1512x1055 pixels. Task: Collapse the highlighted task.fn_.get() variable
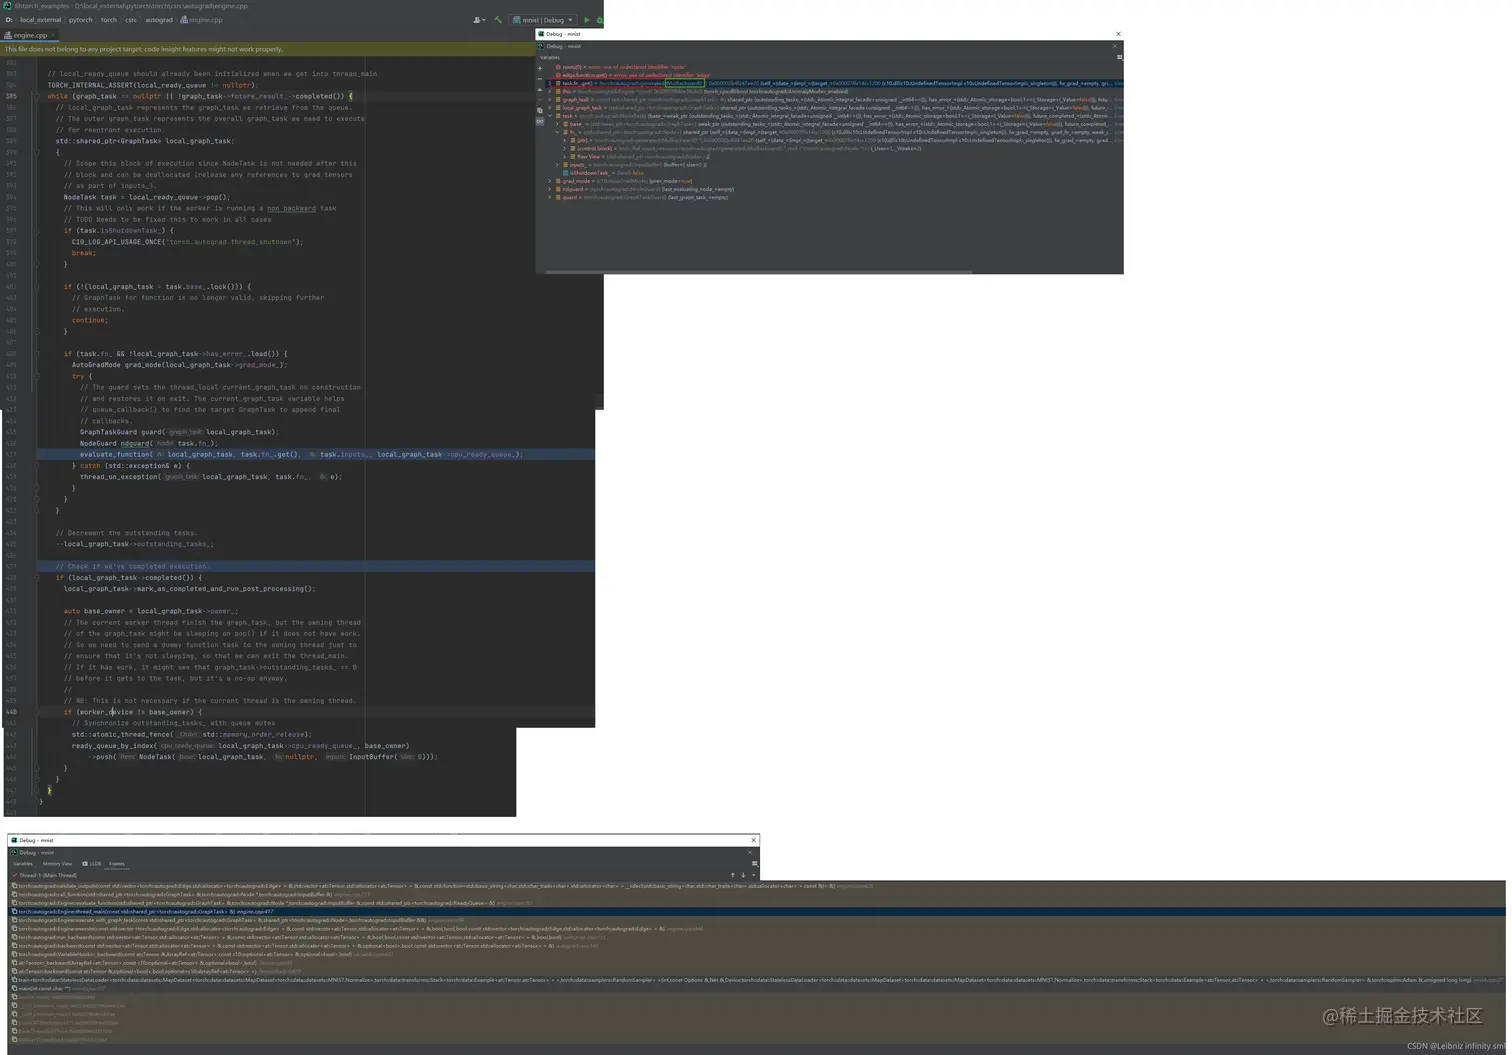point(550,83)
